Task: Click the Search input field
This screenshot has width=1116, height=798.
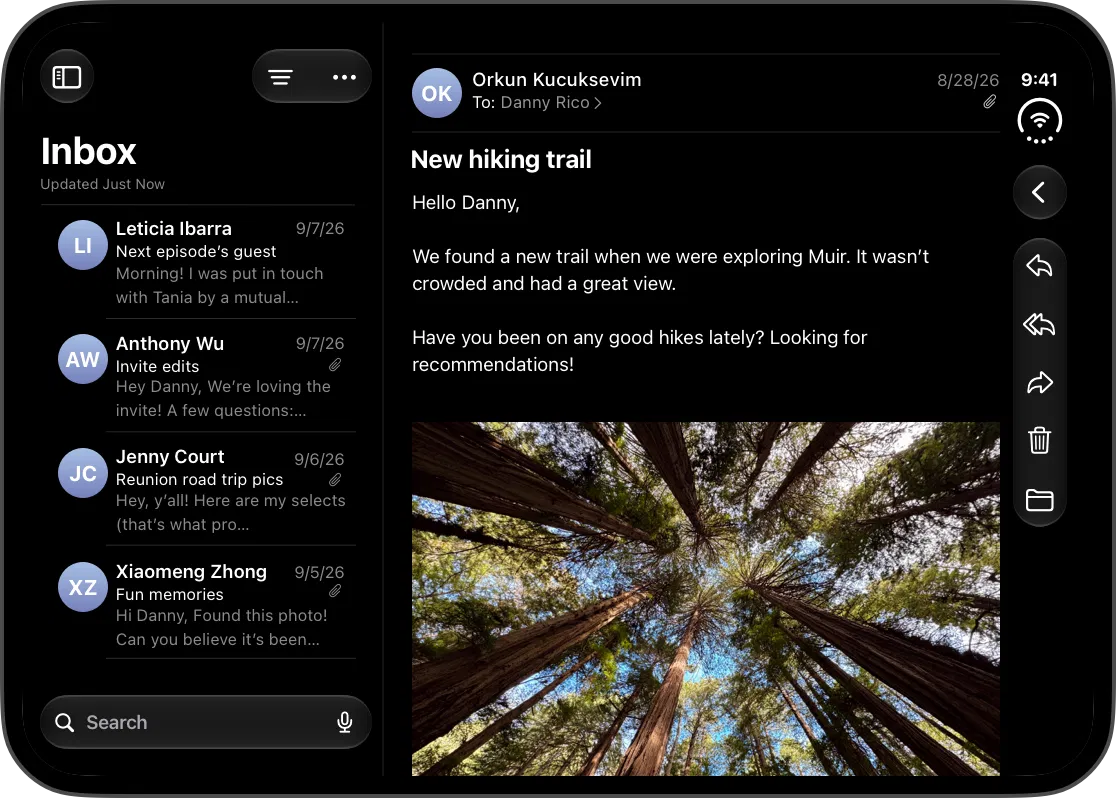Action: [206, 722]
